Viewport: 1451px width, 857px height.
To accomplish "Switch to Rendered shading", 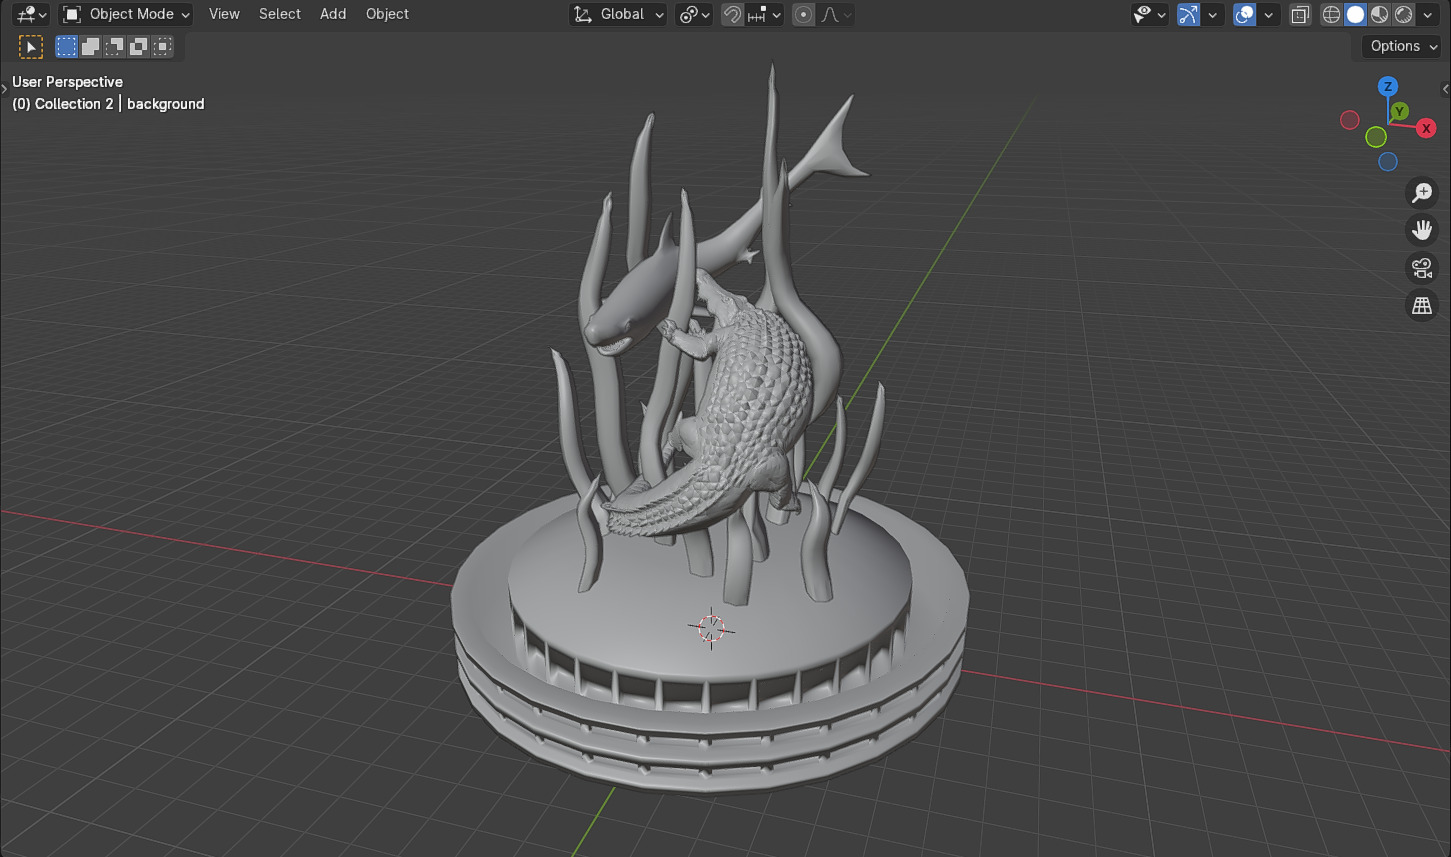I will pos(1403,14).
